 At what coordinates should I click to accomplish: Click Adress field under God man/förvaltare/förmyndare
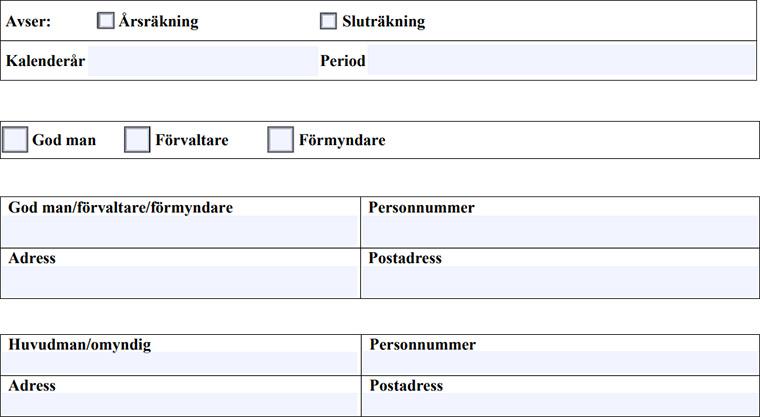pyautogui.click(x=180, y=281)
